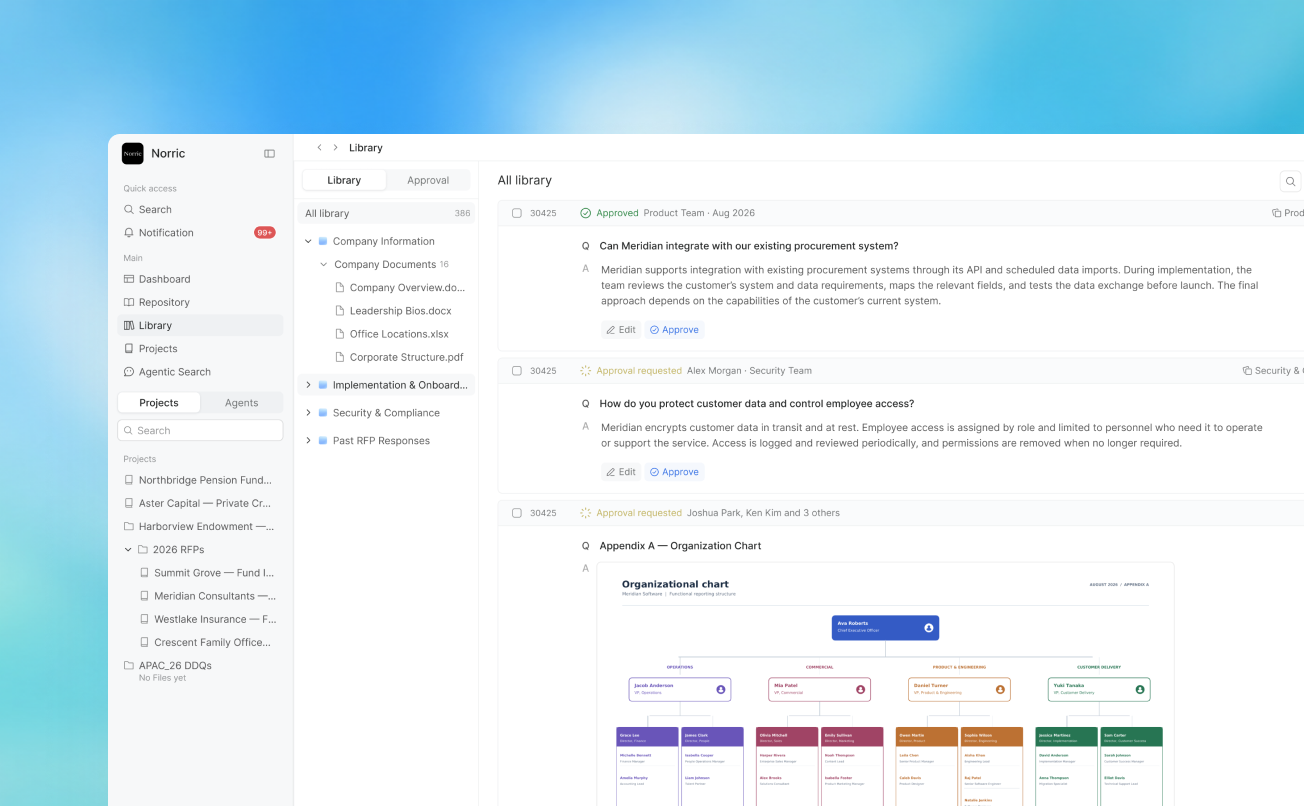Viewport: 1304px width, 806px height.
Task: Expand the Implementation & Onboarding folder
Action: pos(308,385)
